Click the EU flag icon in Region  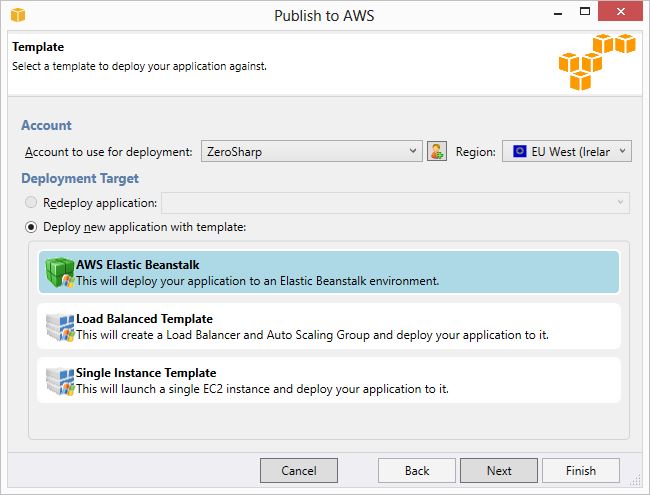click(519, 151)
